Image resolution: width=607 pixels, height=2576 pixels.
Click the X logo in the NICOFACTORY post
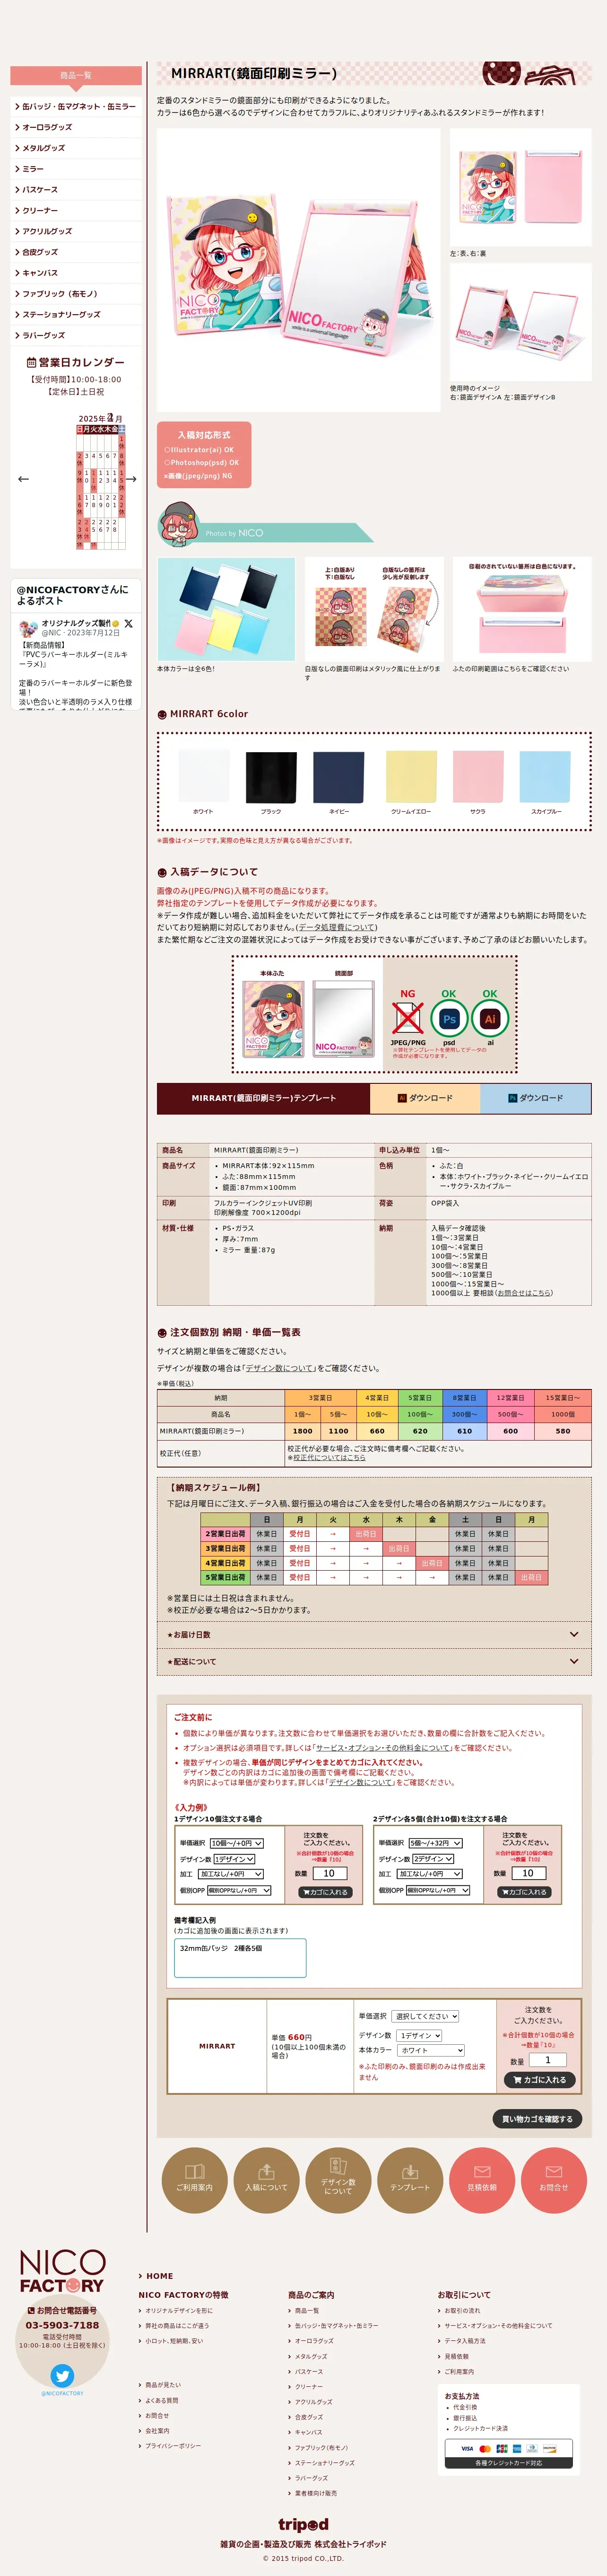(128, 623)
